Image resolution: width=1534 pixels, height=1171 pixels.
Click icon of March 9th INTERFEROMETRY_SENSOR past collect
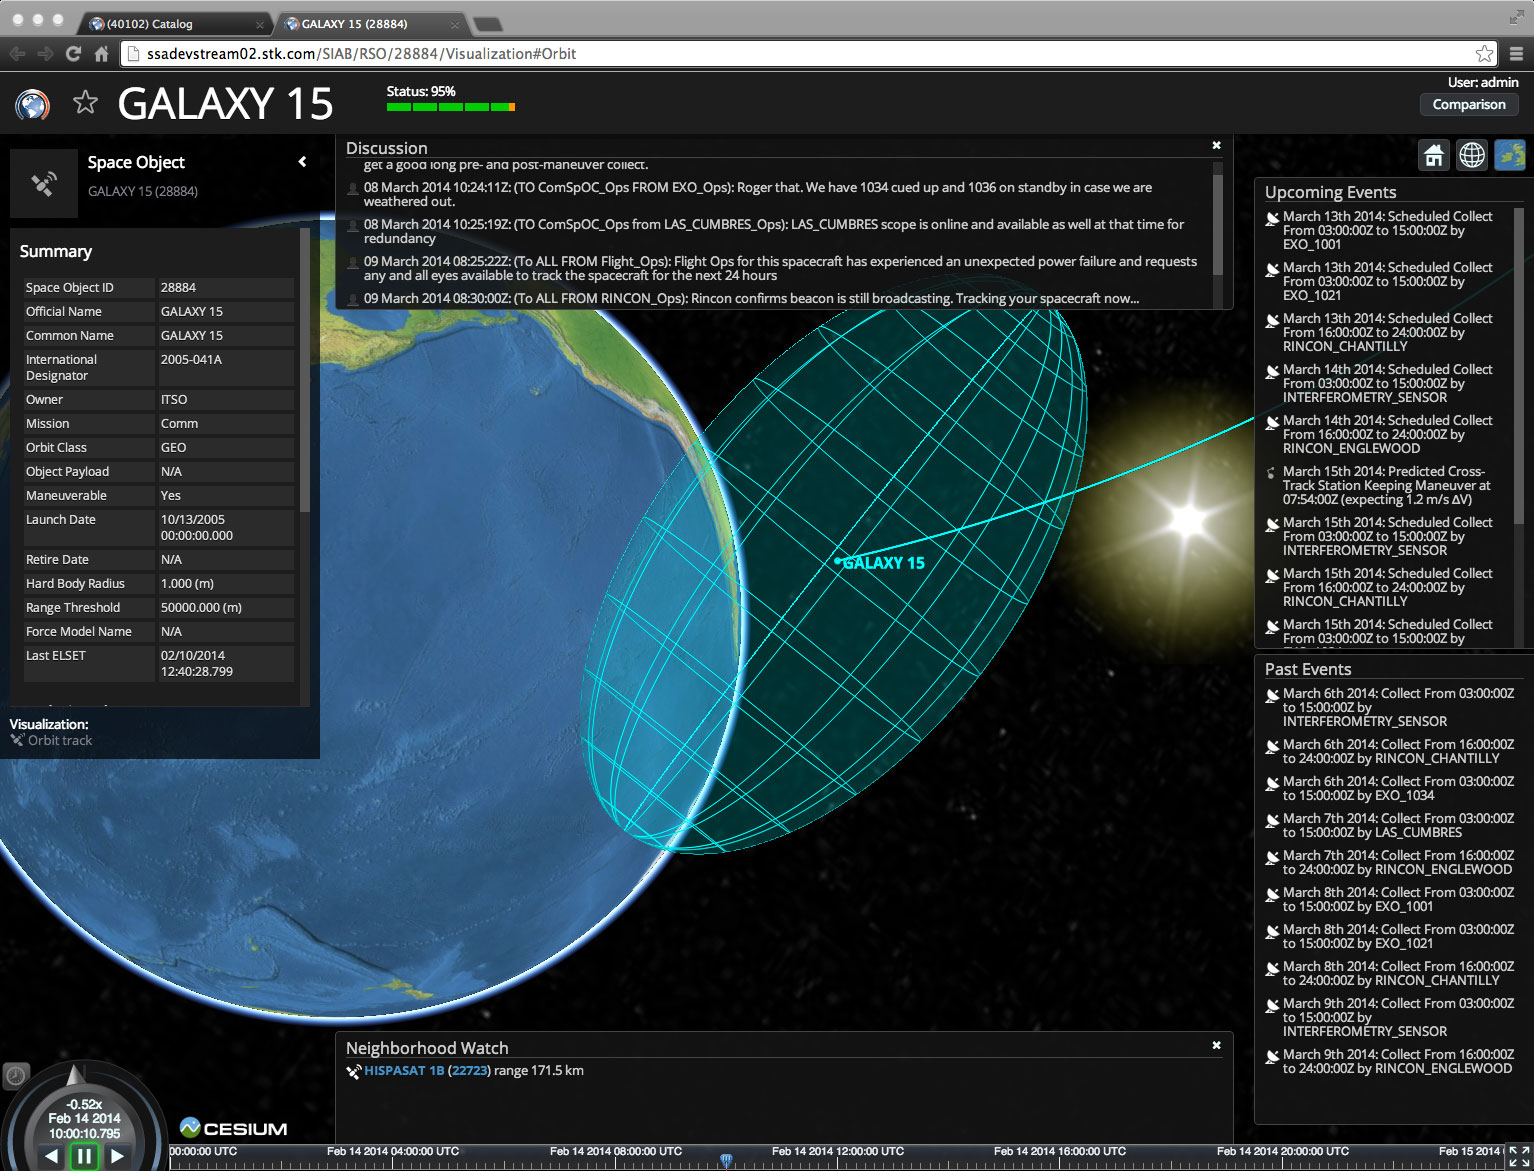(x=1273, y=1005)
